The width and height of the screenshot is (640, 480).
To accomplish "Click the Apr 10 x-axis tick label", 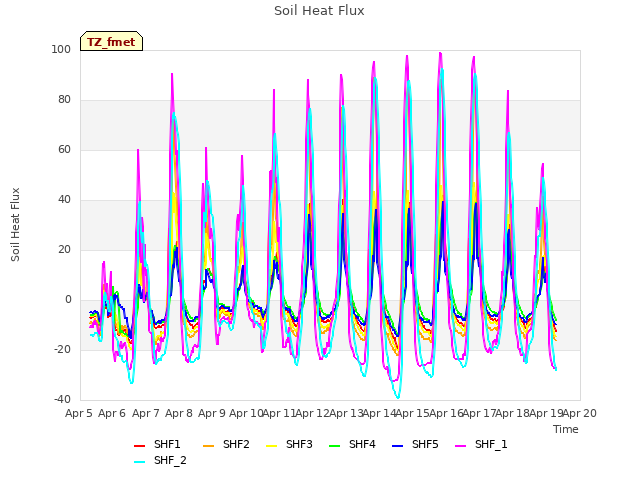I will (246, 413).
